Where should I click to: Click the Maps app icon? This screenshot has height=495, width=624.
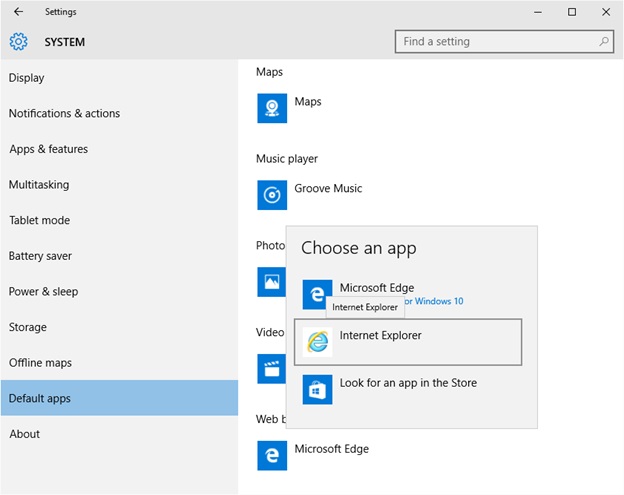[x=272, y=108]
